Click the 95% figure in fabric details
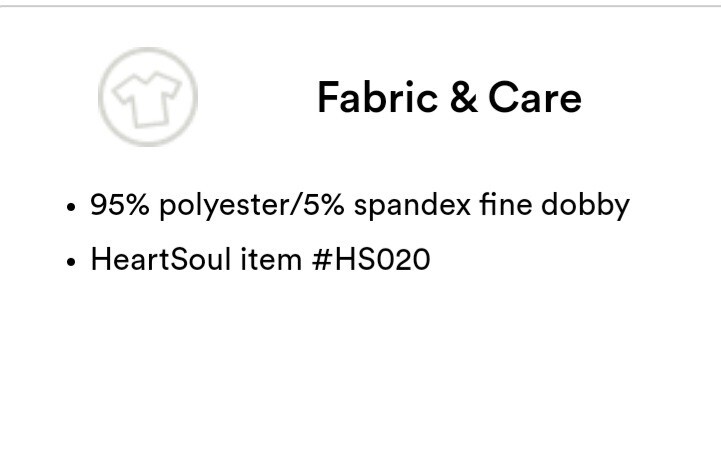 [120, 204]
